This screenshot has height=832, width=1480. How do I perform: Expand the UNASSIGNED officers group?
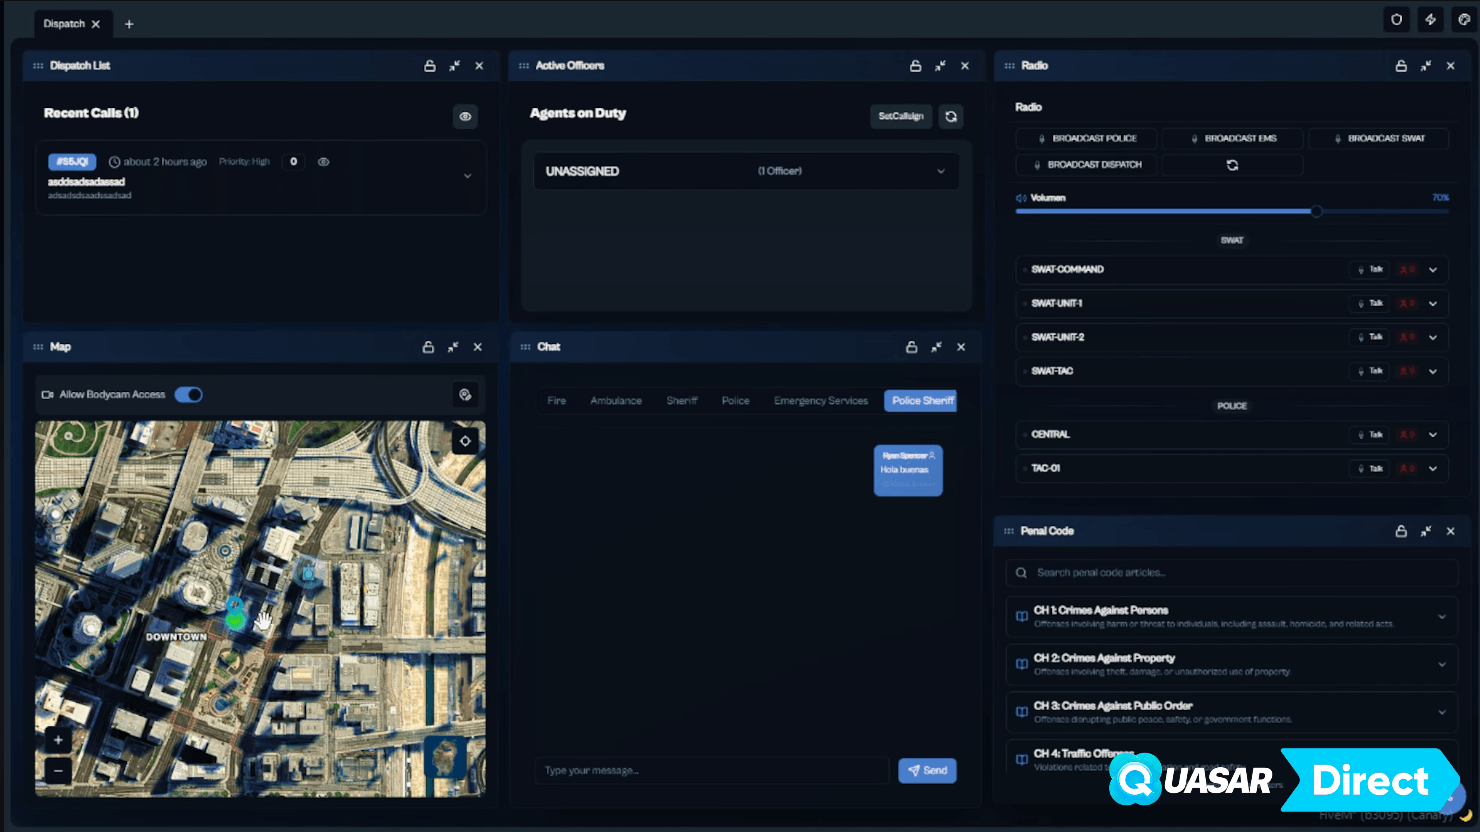pyautogui.click(x=940, y=171)
